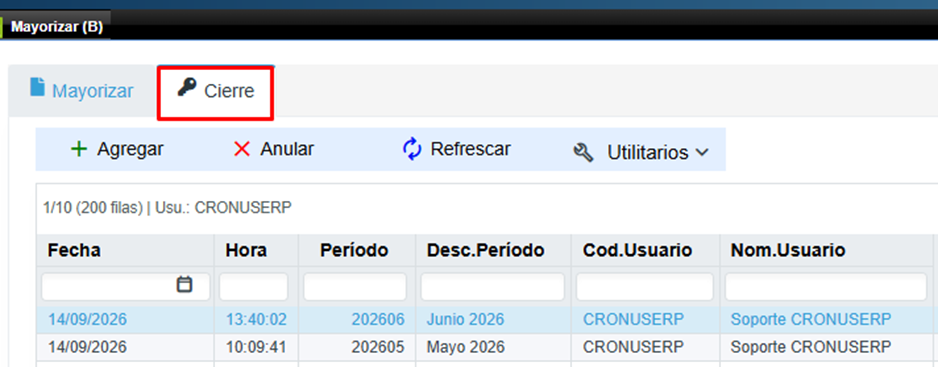
Task: Expand the Utilitarios dropdown chevron
Action: (x=702, y=153)
